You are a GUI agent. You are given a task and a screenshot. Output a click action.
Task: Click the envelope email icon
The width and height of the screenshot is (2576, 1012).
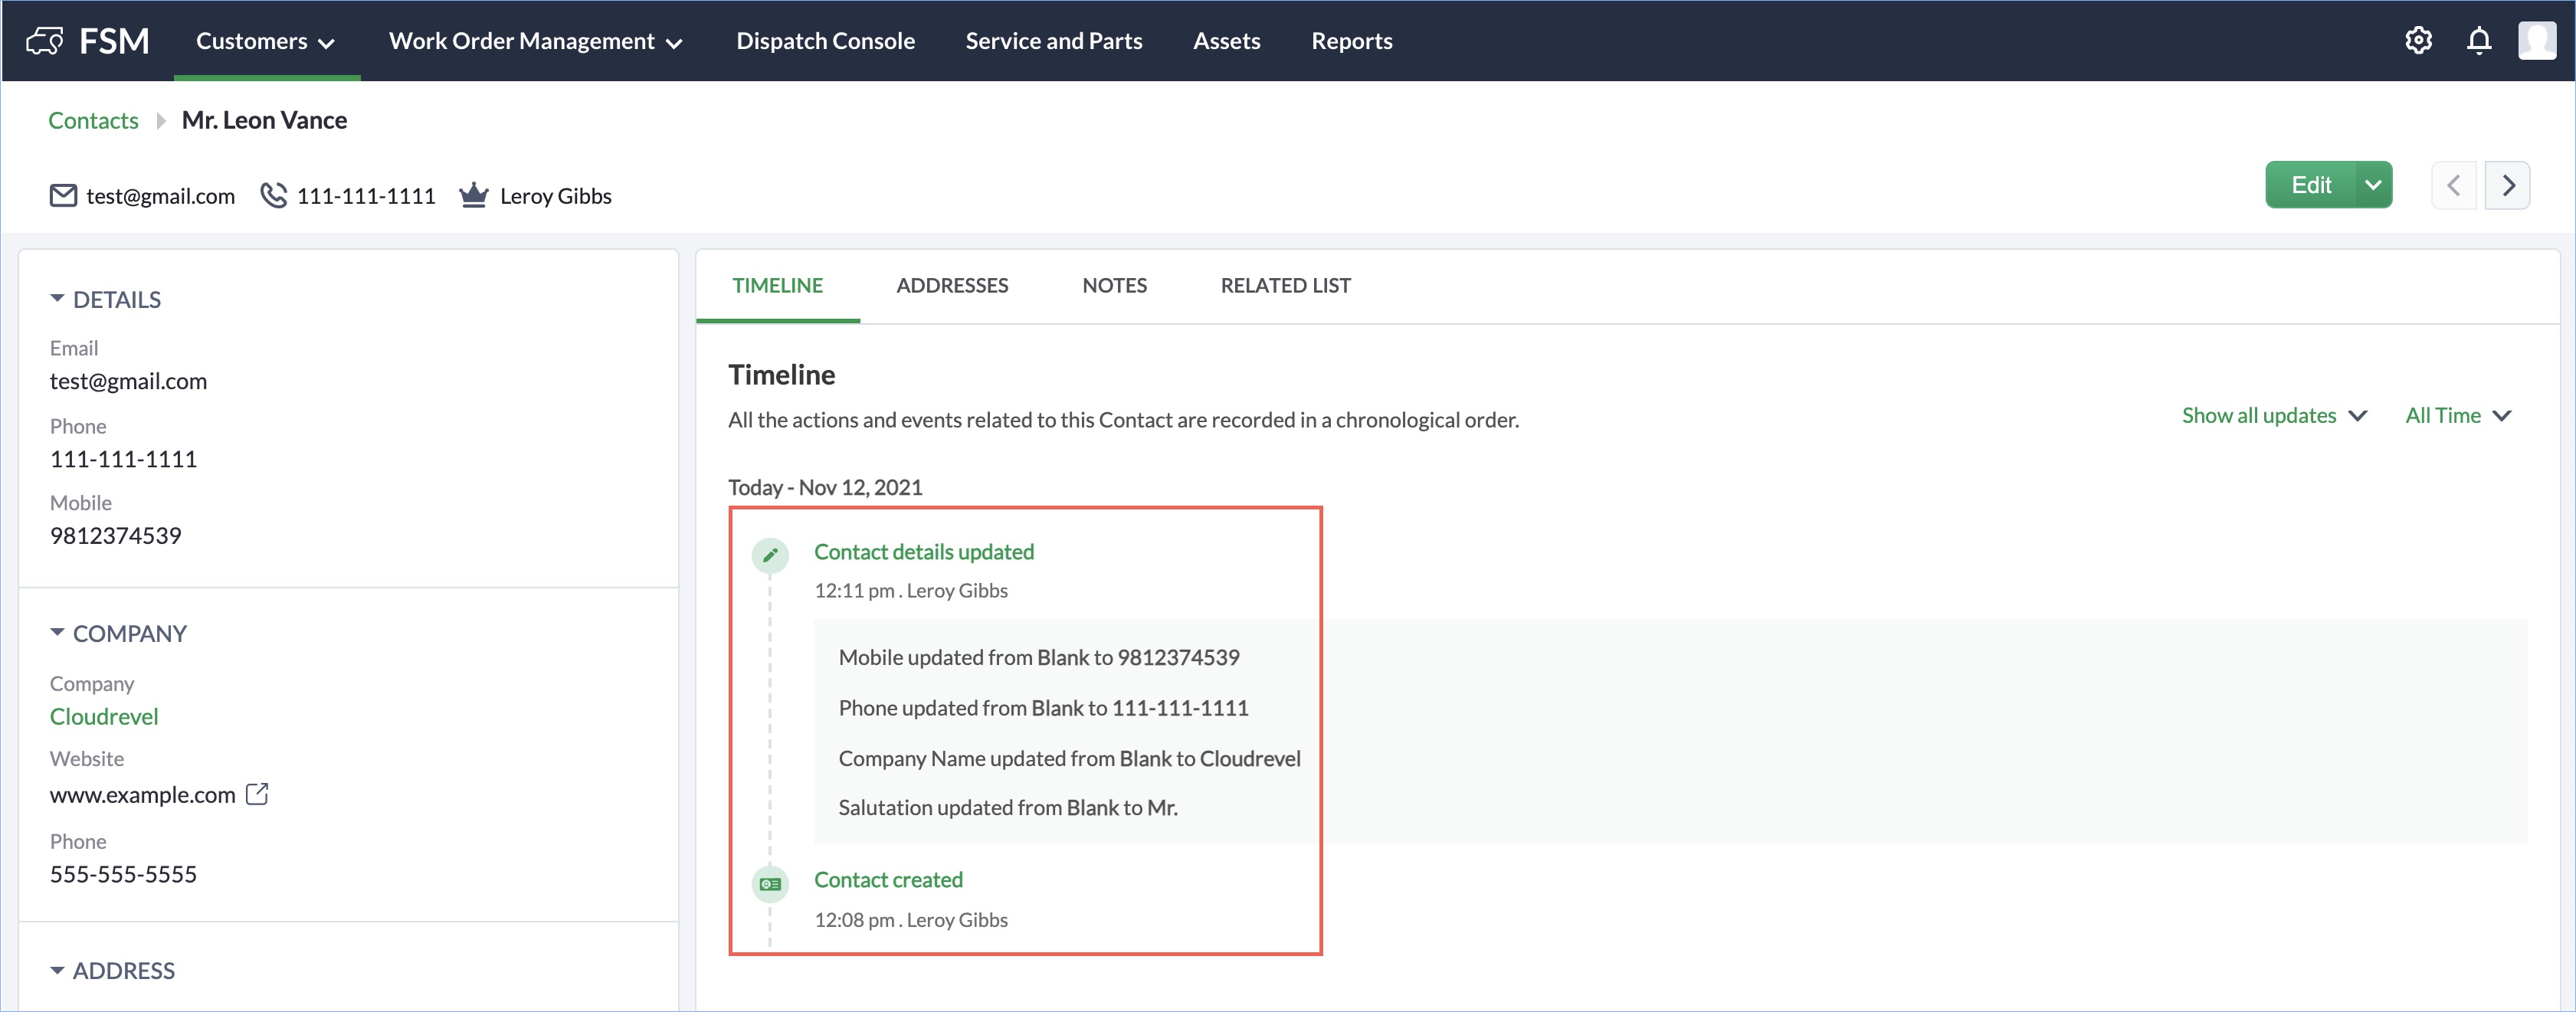[63, 196]
